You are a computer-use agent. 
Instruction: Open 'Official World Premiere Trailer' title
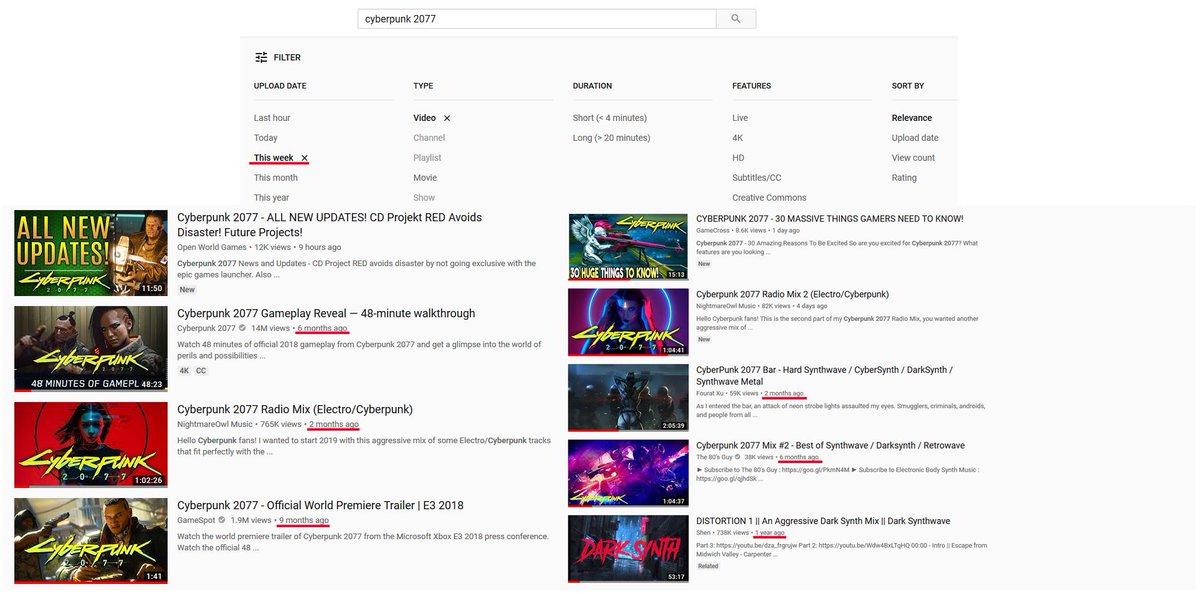point(320,506)
